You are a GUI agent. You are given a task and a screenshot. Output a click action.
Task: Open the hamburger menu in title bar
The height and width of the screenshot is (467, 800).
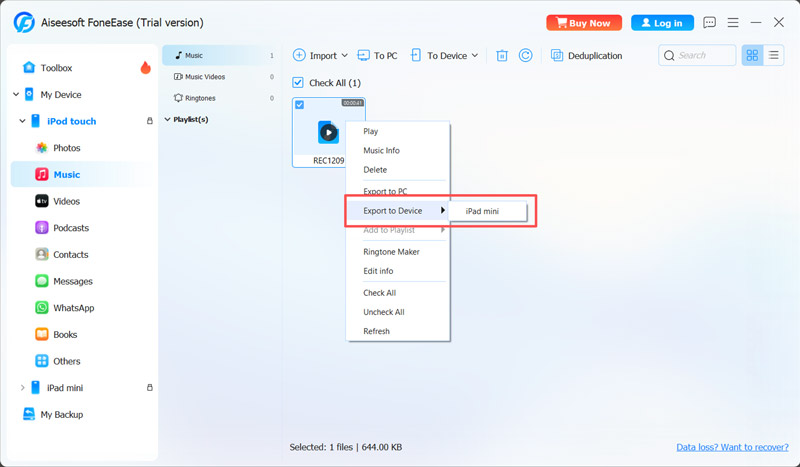(x=733, y=22)
